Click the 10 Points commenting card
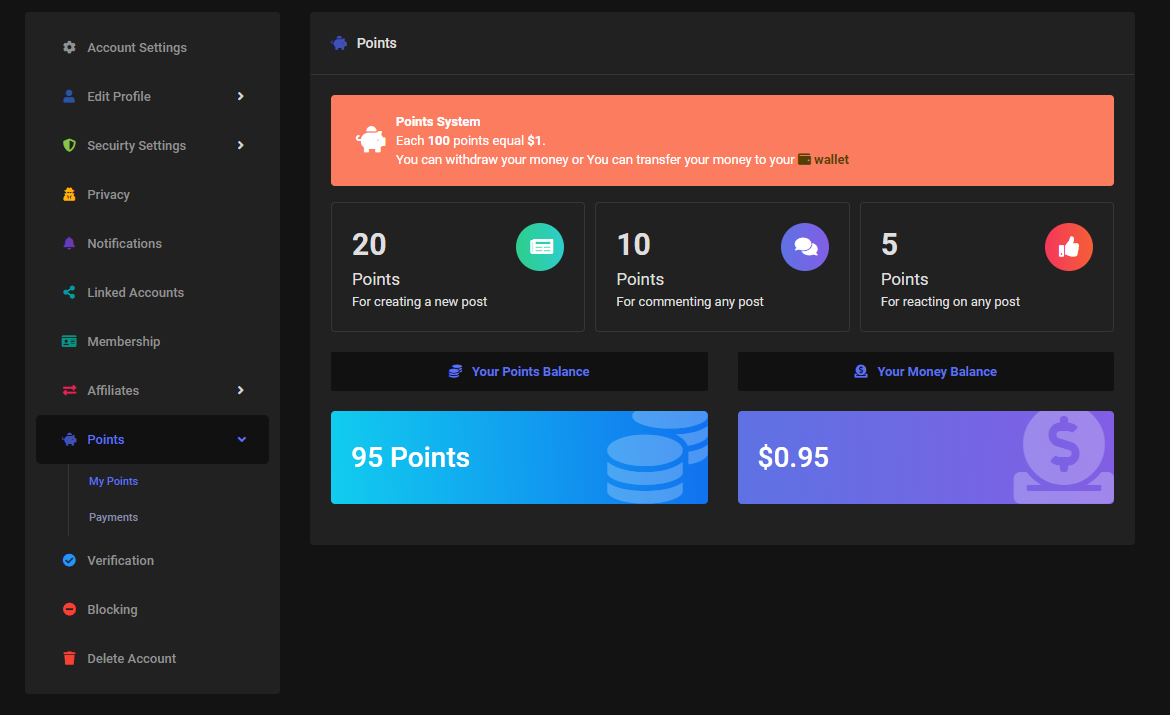The image size is (1170, 715). point(722,267)
